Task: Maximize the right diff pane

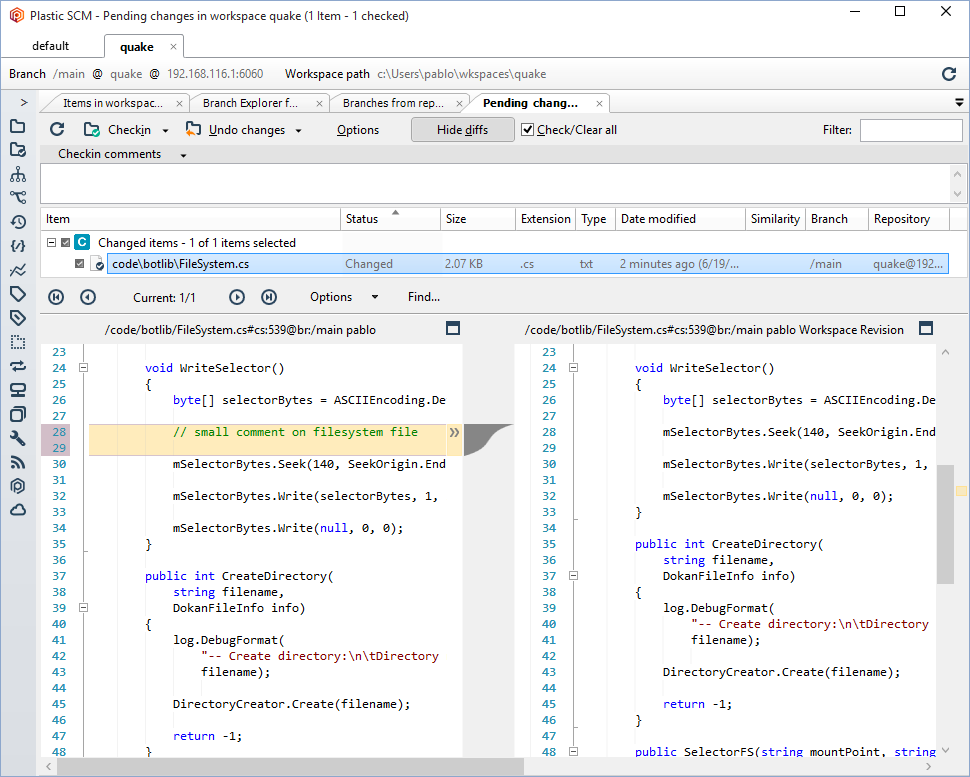Action: pyautogui.click(x=925, y=328)
